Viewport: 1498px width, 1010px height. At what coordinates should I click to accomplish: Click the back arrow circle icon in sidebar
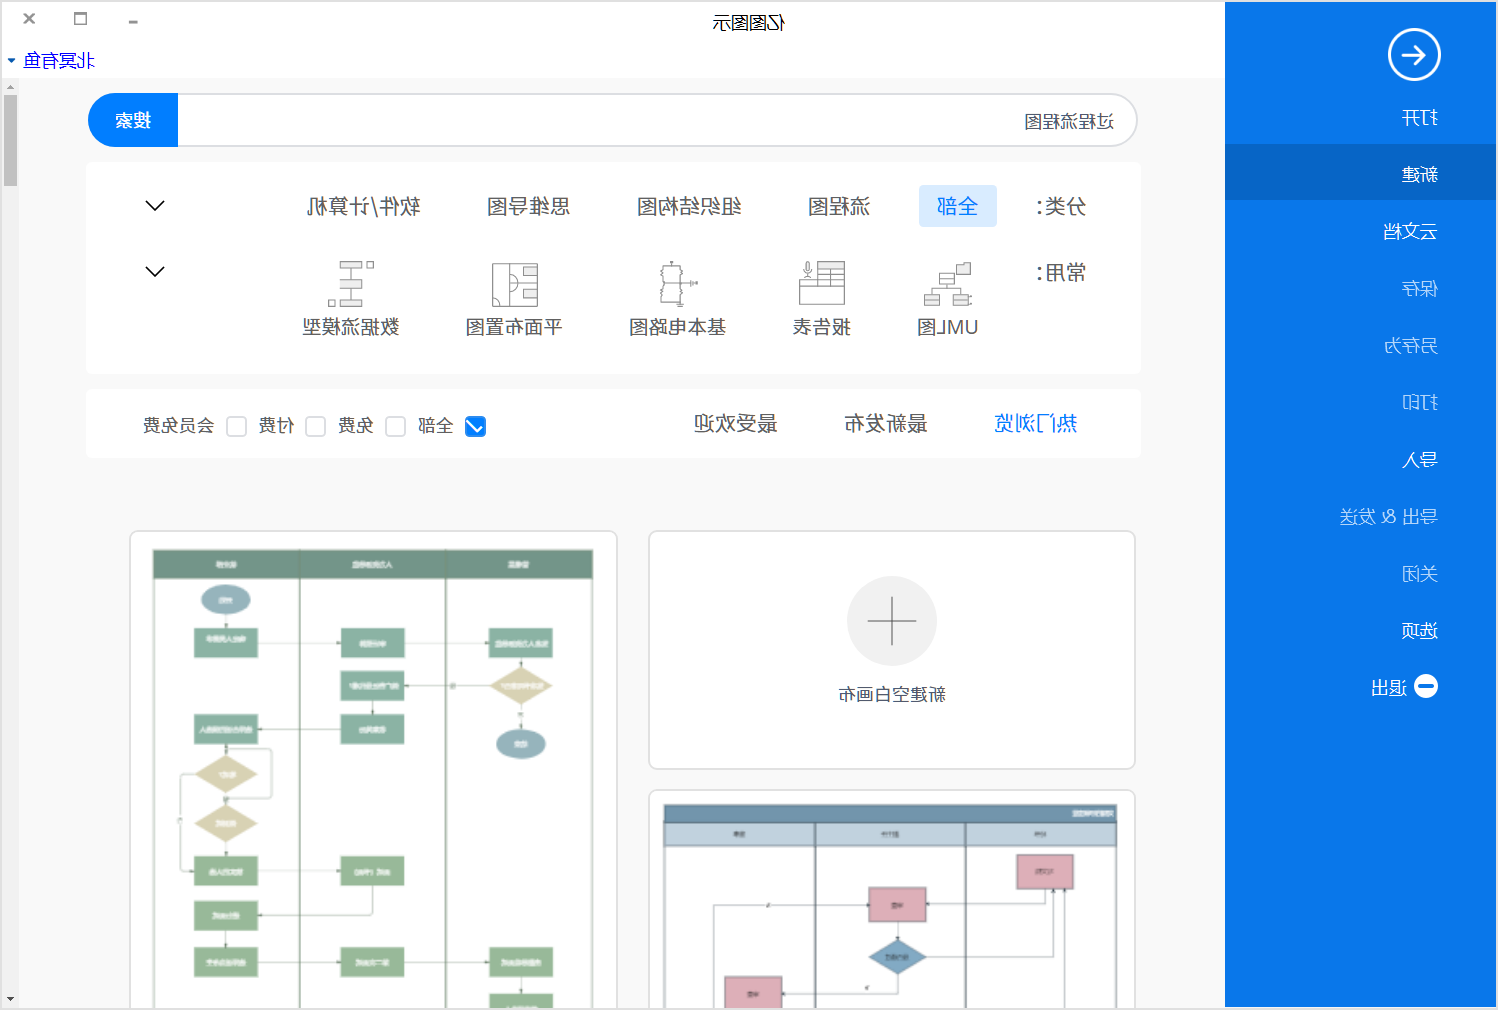[1414, 55]
